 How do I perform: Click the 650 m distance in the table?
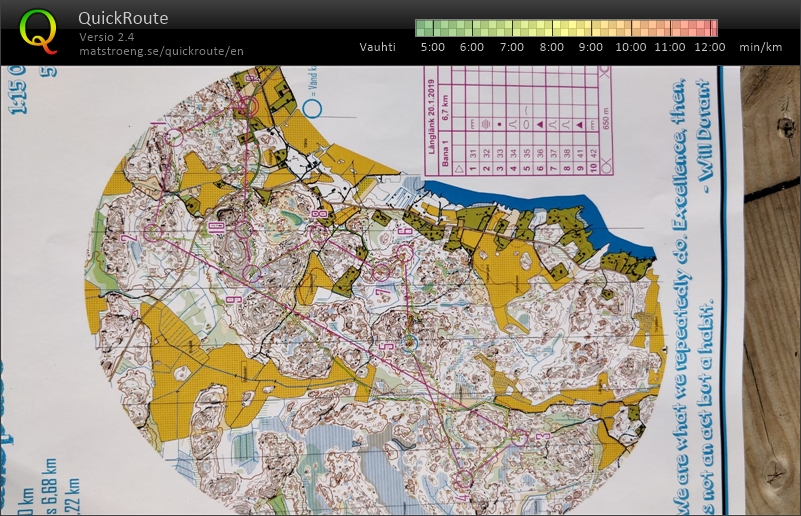click(606, 117)
